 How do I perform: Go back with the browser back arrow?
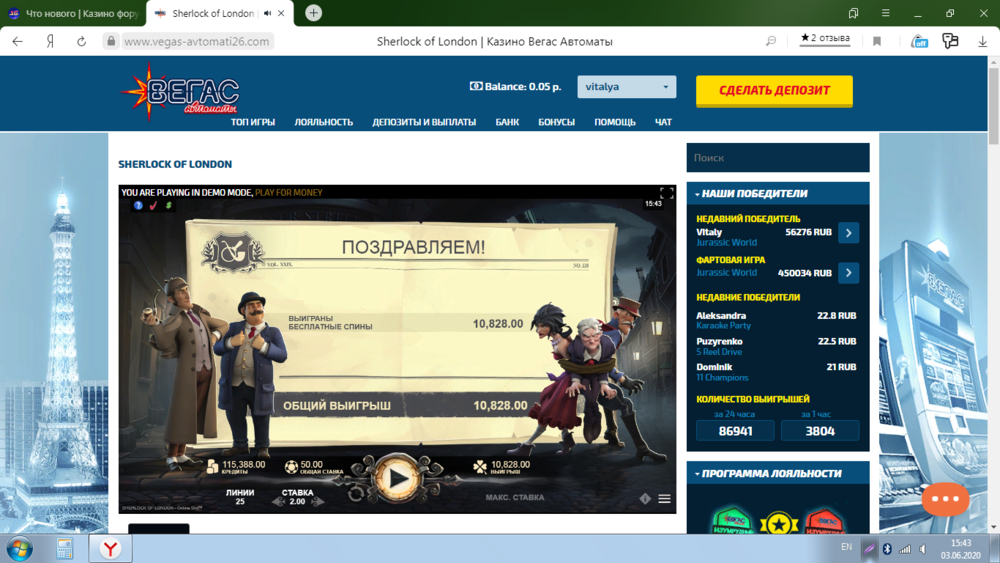pos(18,41)
